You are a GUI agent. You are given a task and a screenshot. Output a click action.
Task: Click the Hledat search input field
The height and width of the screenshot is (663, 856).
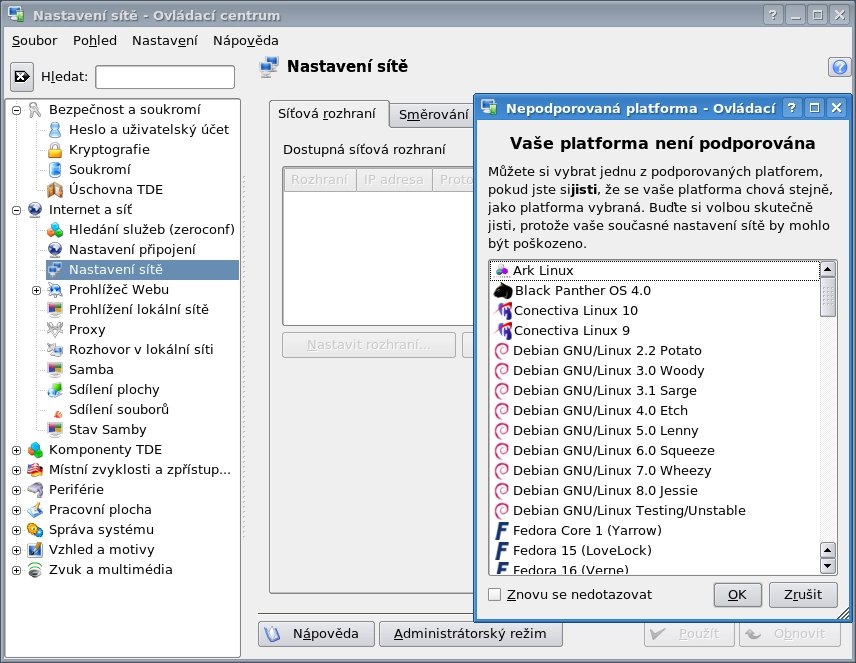tap(165, 77)
